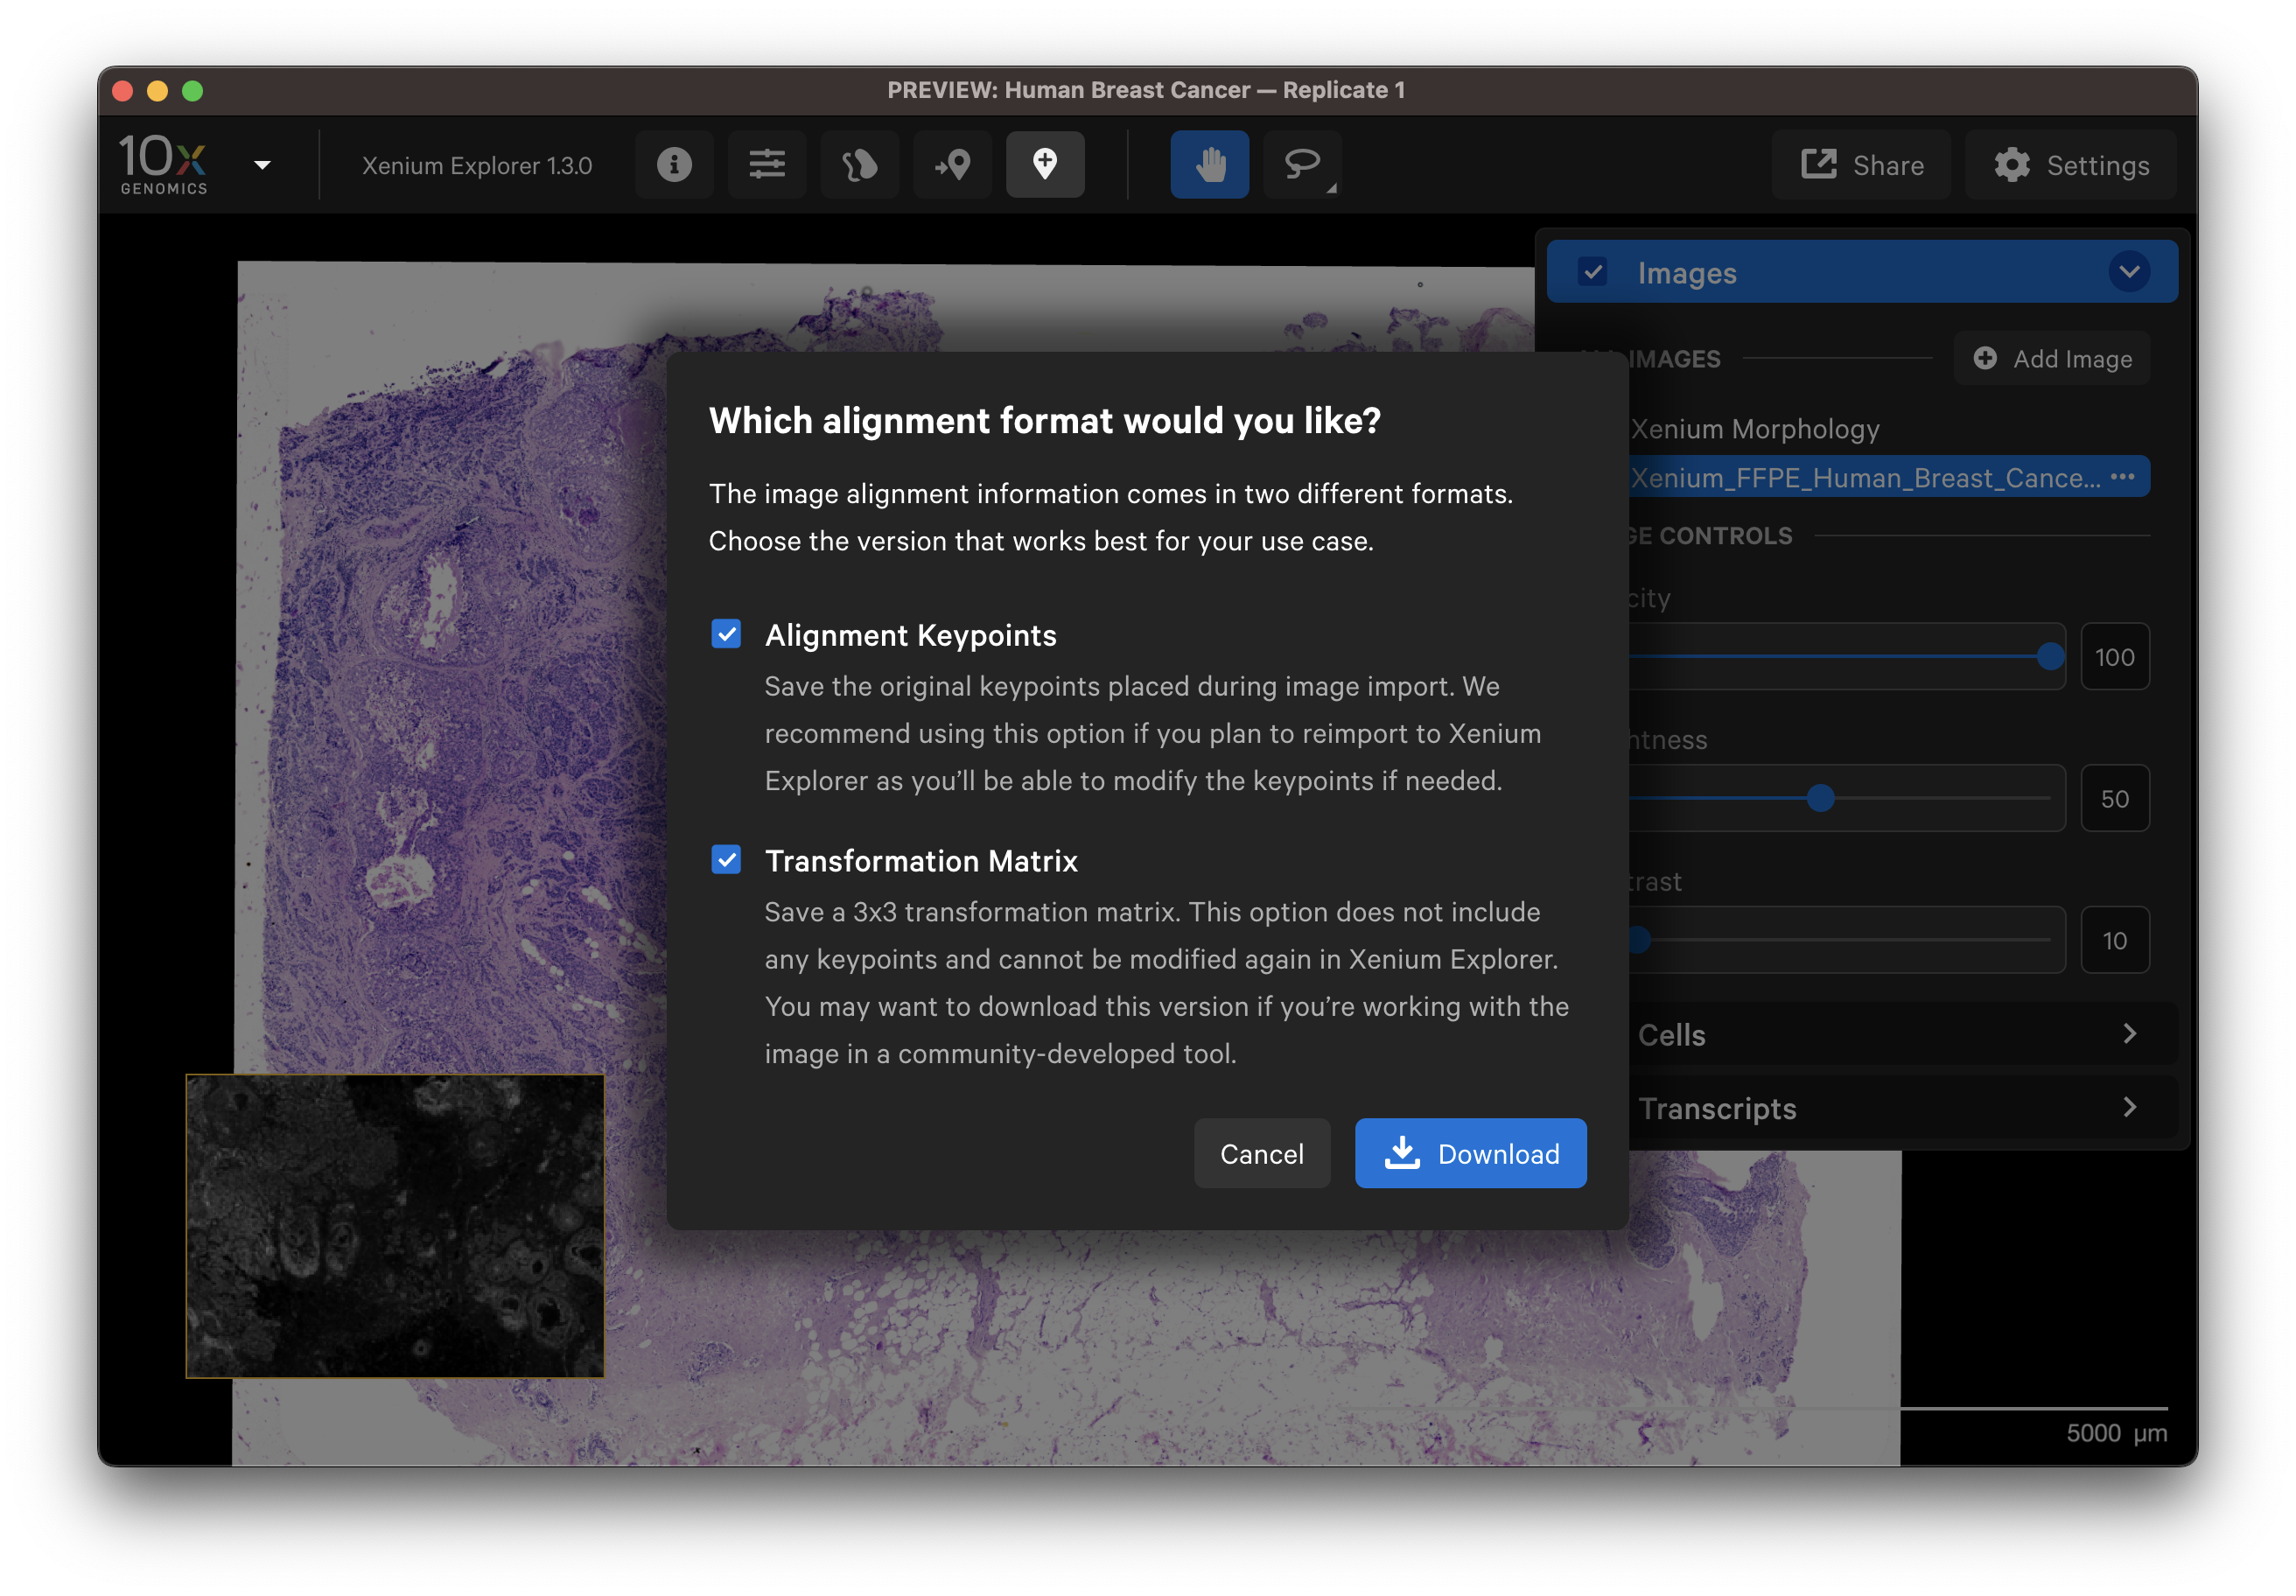
Task: Click the brightness value field showing 50
Action: point(2115,798)
